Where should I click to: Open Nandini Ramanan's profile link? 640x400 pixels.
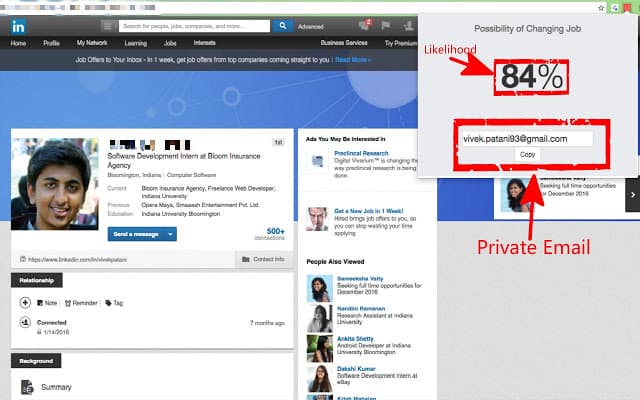(361, 309)
